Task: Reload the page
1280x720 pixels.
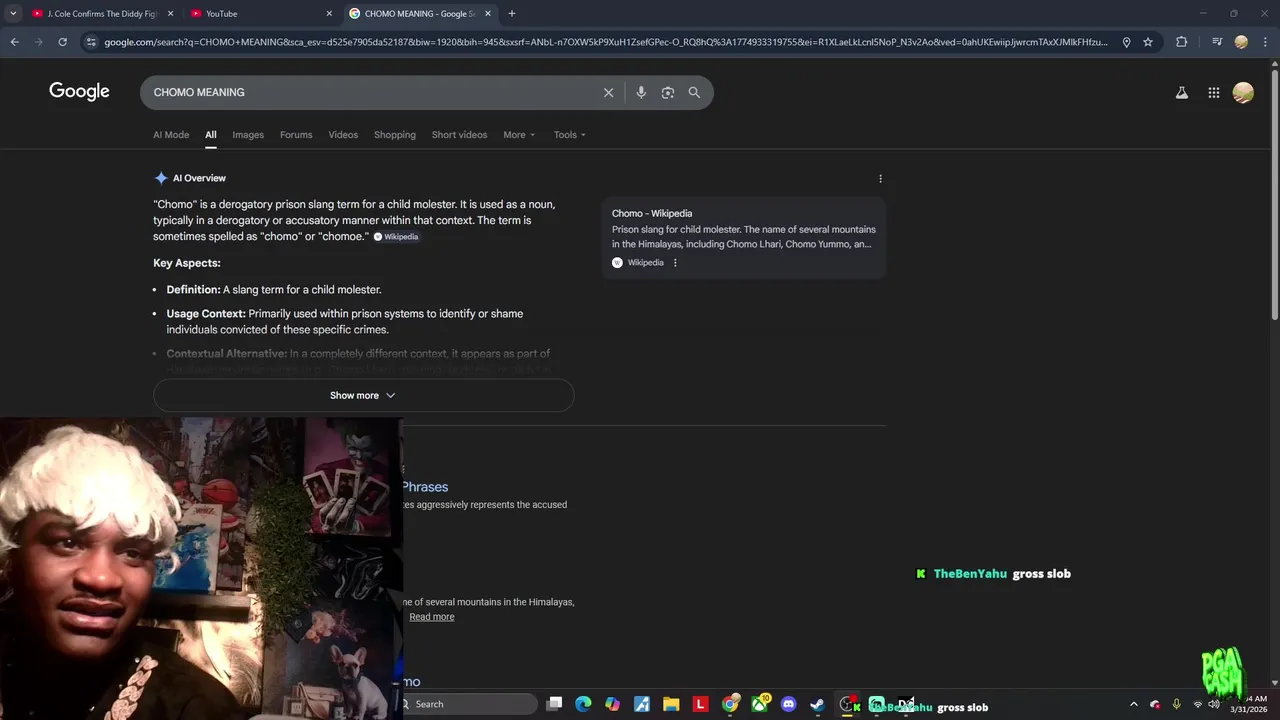Action: tap(62, 42)
